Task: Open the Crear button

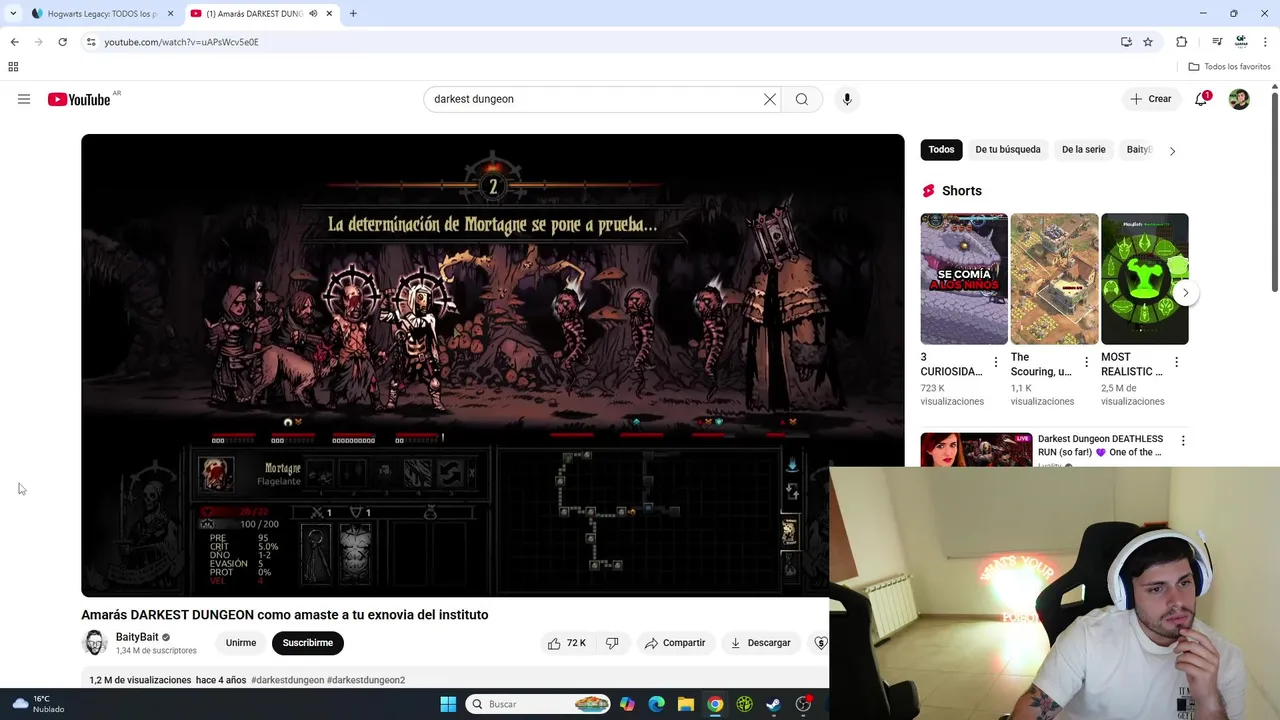Action: point(1151,99)
